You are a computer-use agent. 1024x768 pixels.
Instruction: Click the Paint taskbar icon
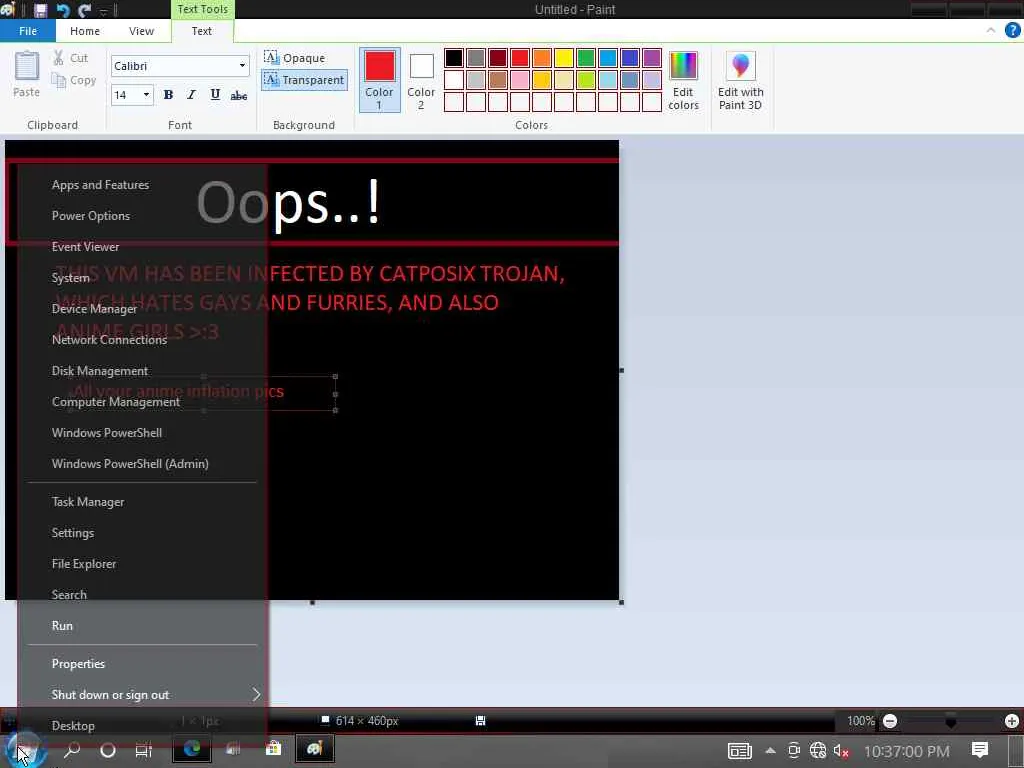pos(315,749)
